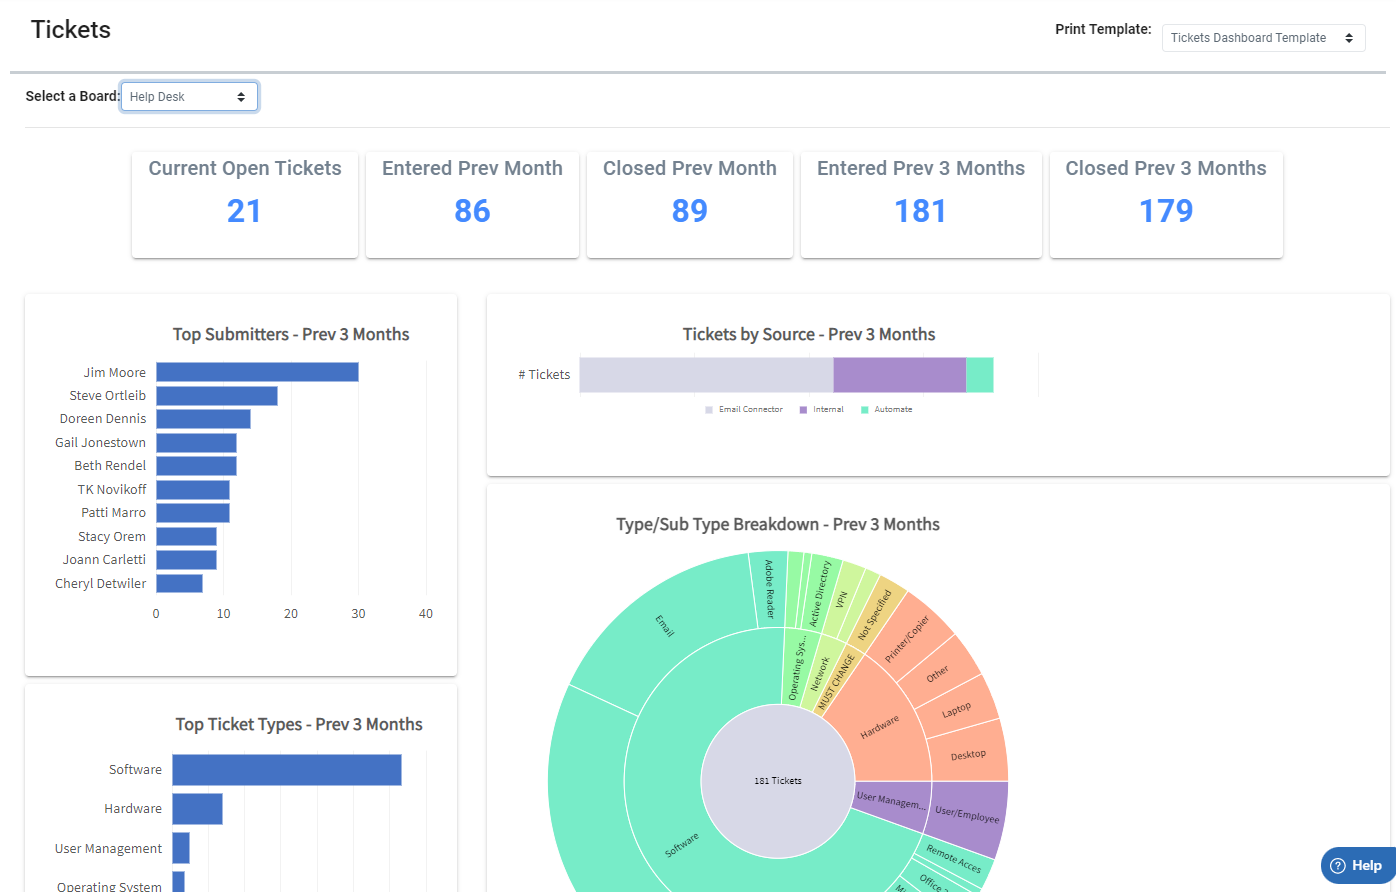The height and width of the screenshot is (892, 1396).
Task: Open the Select a Board dropdown
Action: pyautogui.click(x=189, y=96)
